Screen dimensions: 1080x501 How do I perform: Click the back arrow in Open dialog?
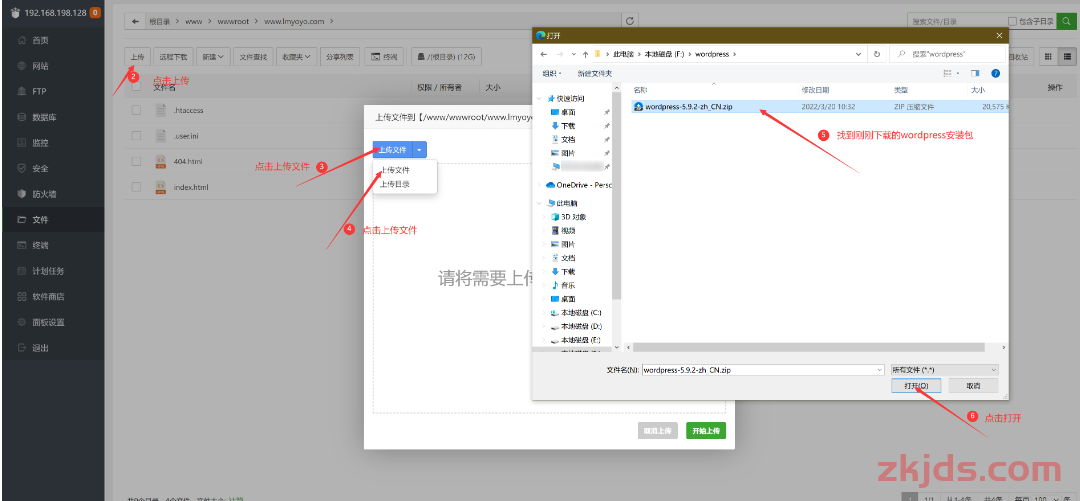pyautogui.click(x=543, y=54)
